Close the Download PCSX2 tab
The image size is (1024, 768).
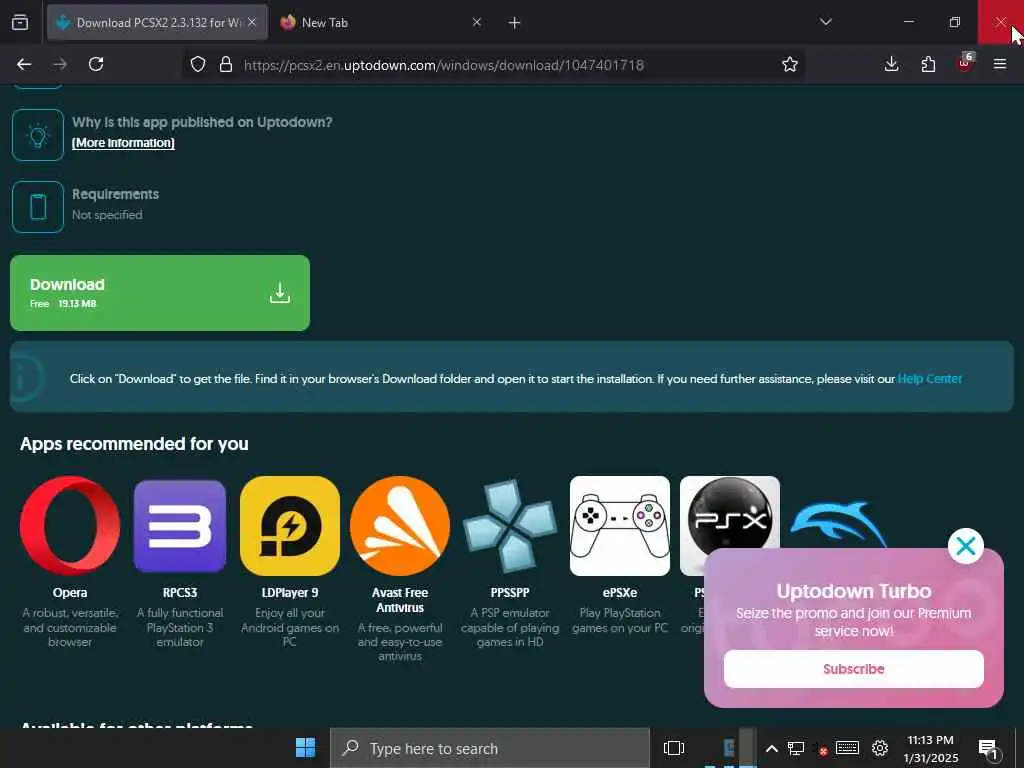252,22
